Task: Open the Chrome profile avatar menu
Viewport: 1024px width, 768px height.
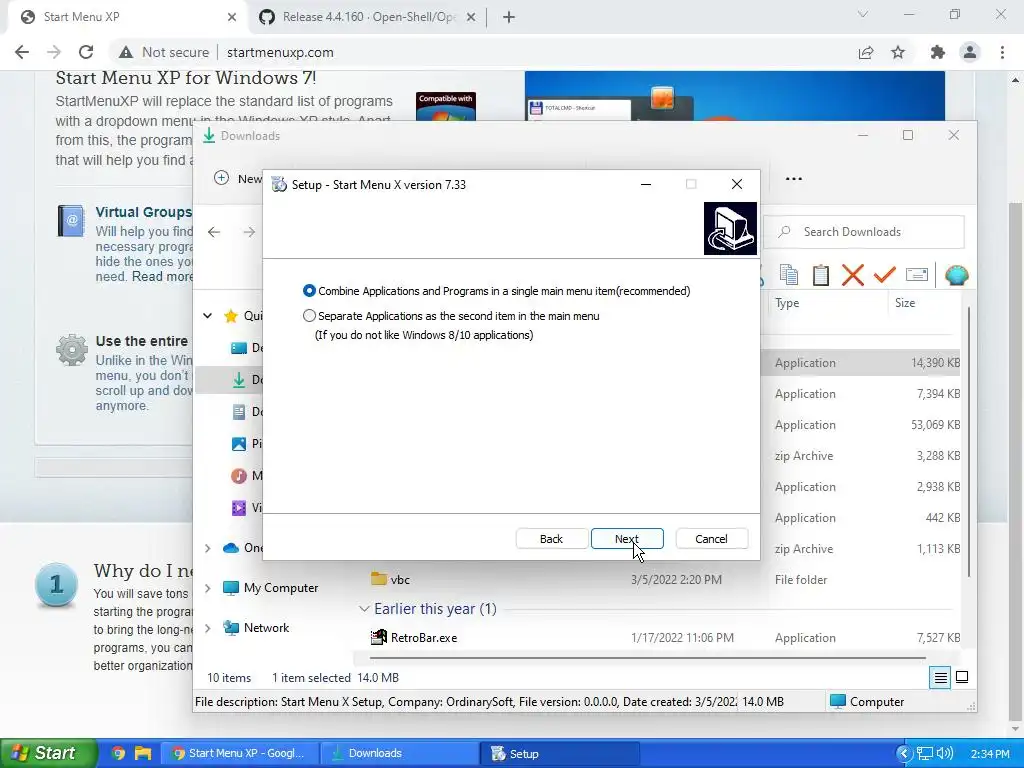Action: click(970, 53)
